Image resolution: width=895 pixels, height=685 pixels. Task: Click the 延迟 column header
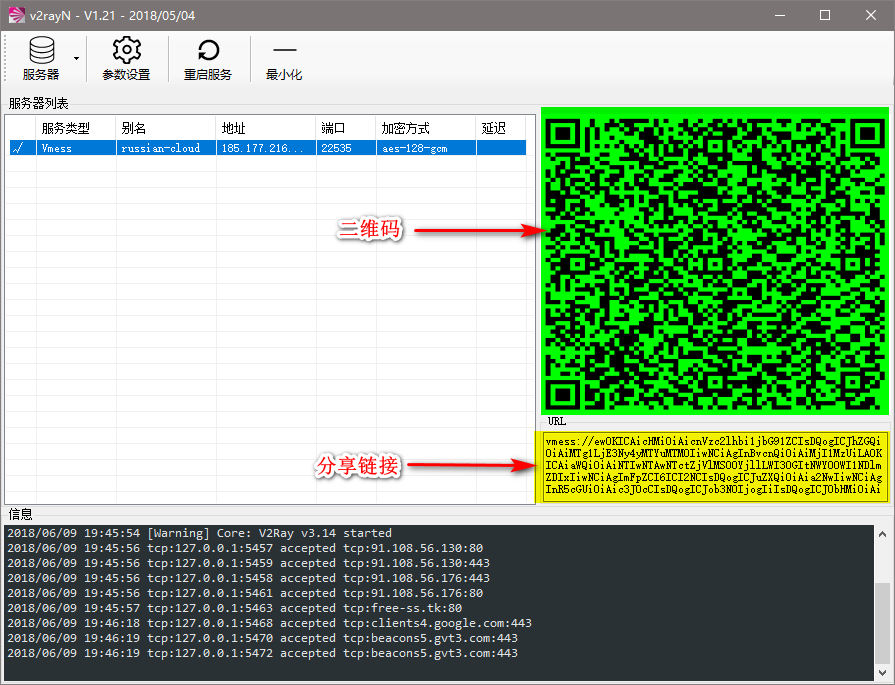pyautogui.click(x=501, y=128)
